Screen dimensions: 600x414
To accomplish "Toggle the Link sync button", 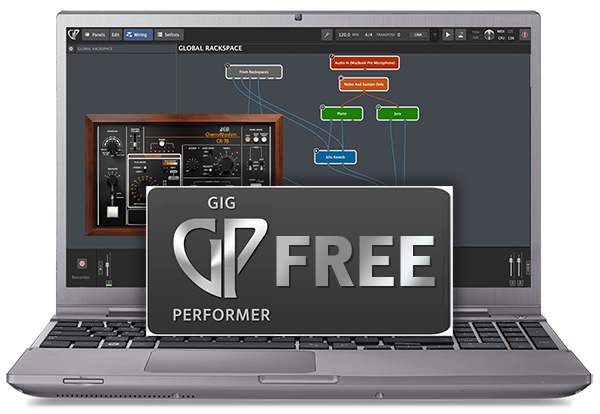I will (417, 34).
